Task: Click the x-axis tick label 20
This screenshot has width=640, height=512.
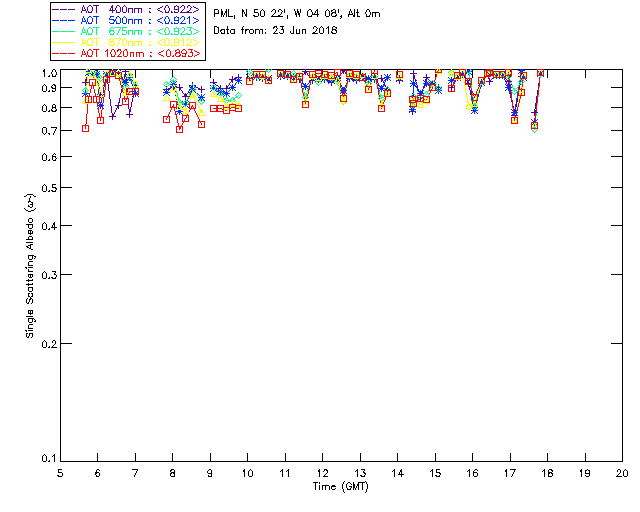Action: pos(622,472)
